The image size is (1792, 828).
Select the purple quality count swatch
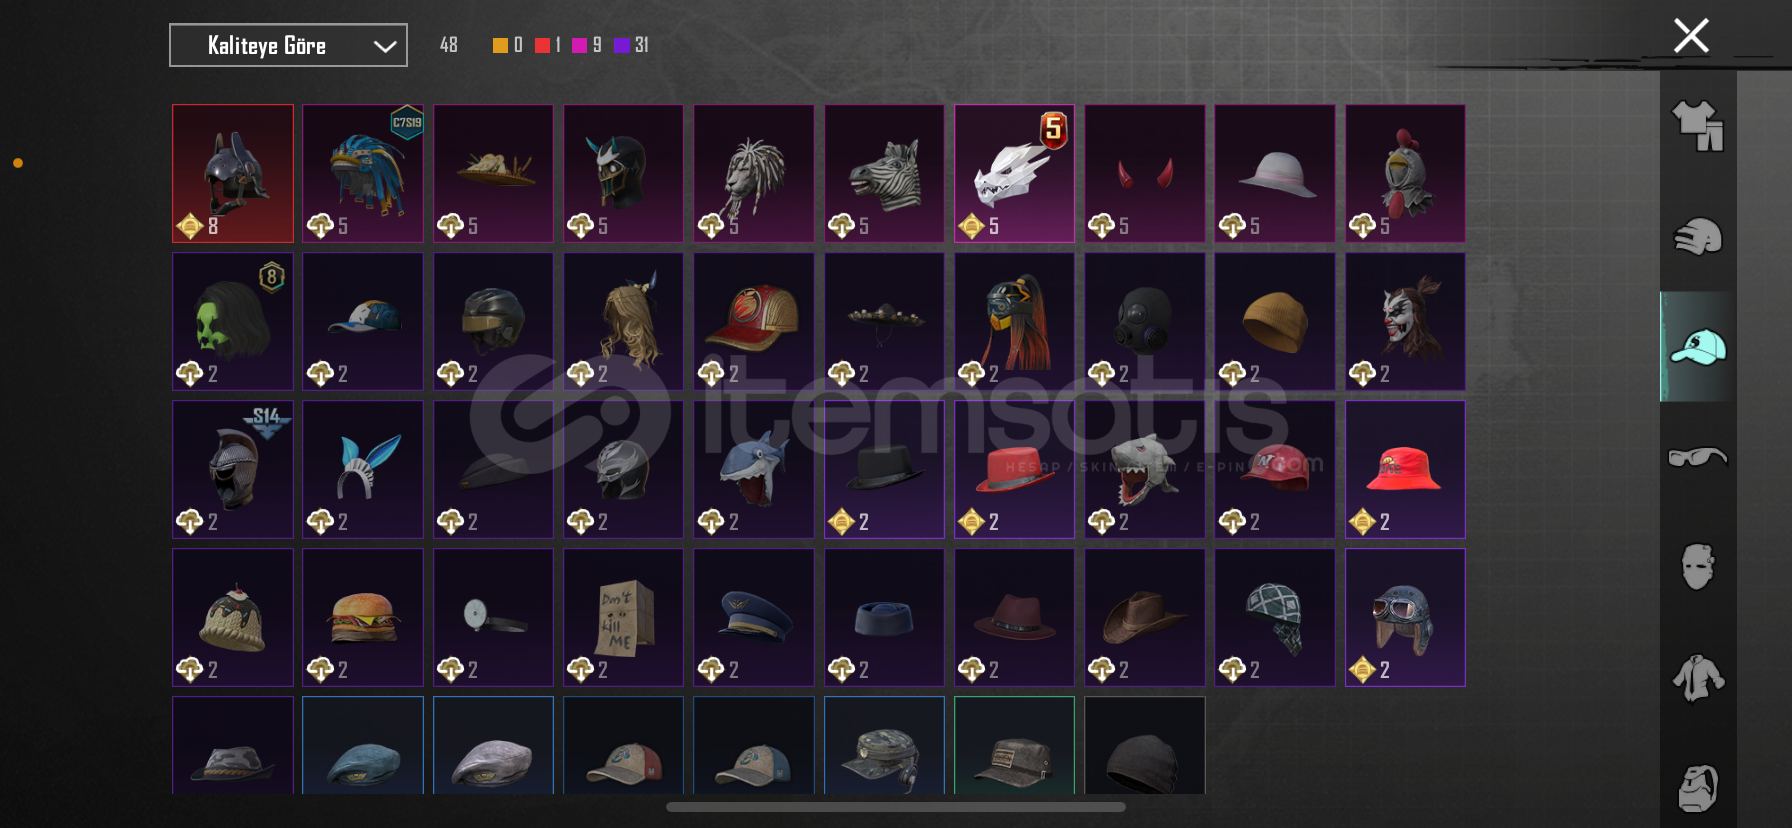pyautogui.click(x=621, y=45)
